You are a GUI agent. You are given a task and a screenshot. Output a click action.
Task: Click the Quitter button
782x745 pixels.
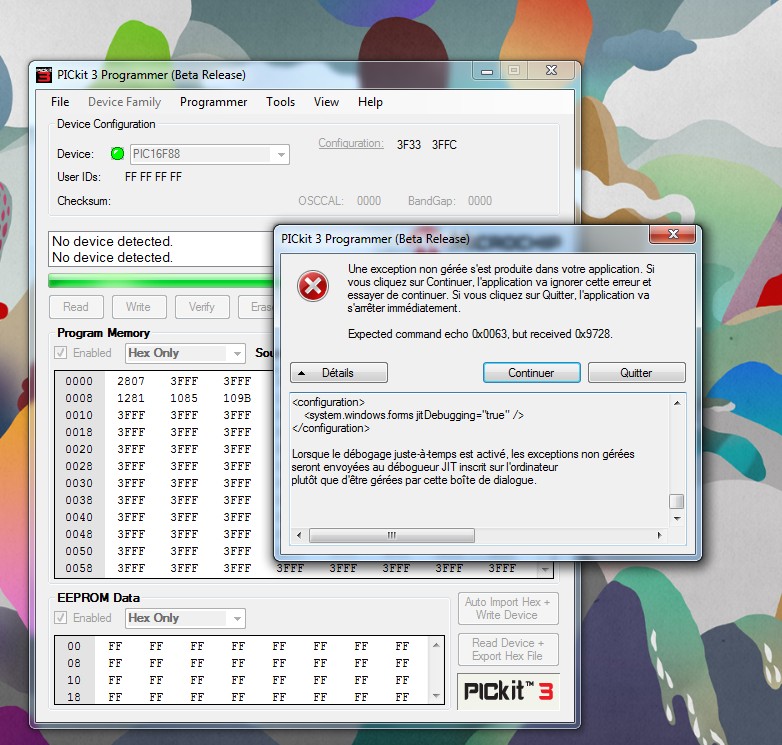coord(636,372)
